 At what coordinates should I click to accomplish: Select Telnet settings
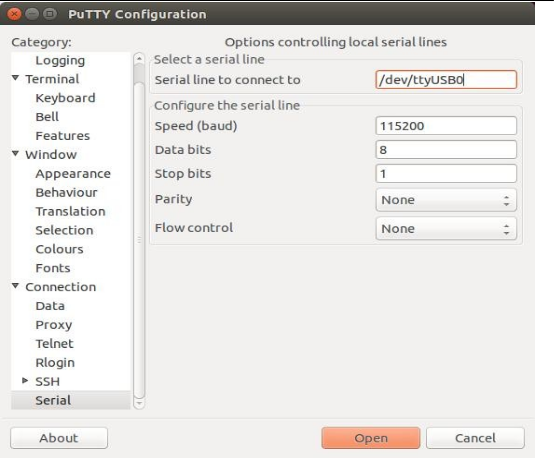click(x=54, y=344)
